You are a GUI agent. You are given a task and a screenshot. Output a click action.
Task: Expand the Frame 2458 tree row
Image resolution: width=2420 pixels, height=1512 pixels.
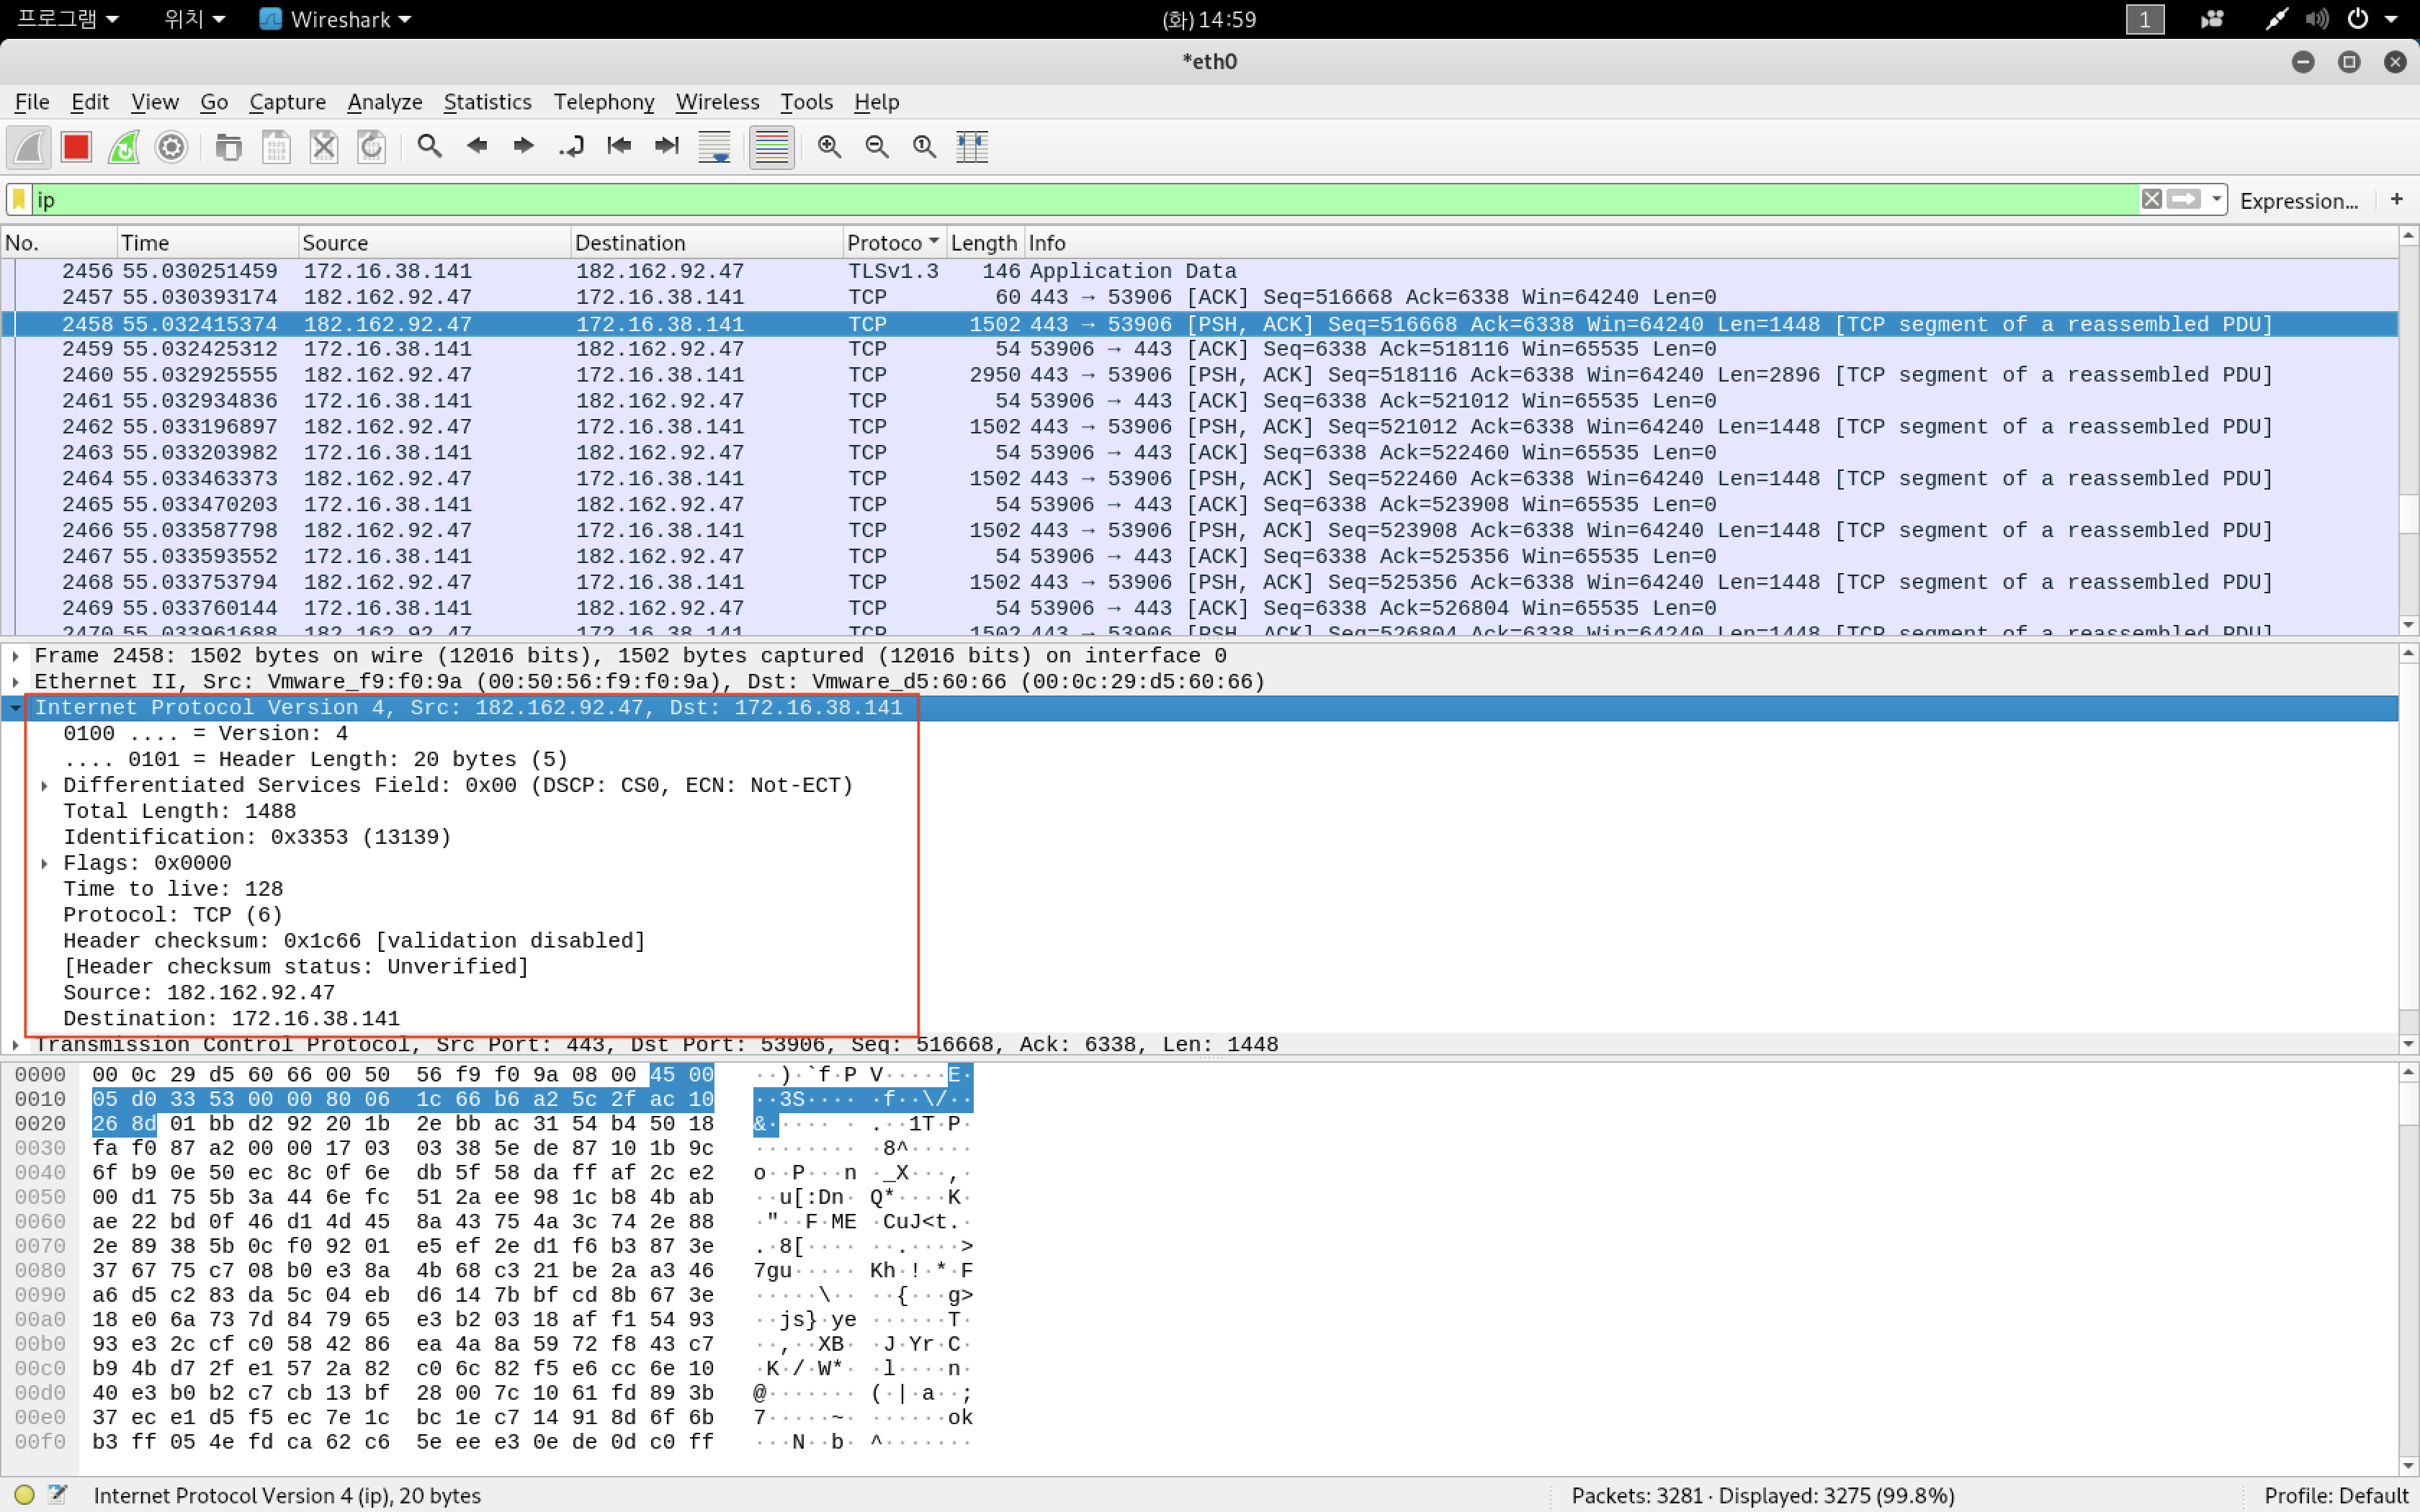pyautogui.click(x=16, y=656)
